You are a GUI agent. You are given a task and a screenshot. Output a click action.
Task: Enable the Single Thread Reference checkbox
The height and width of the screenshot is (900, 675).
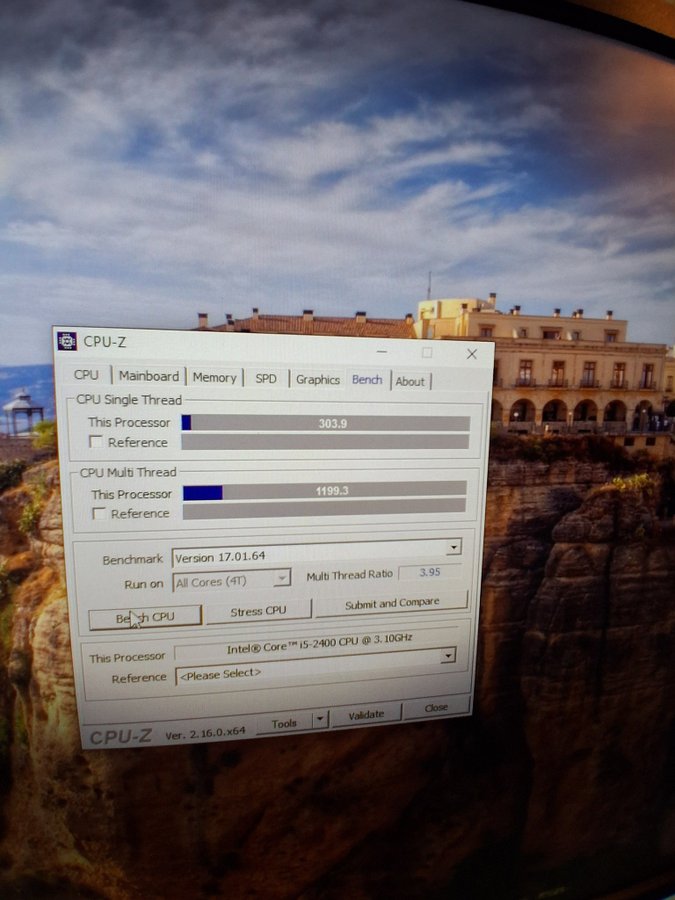coord(97,441)
